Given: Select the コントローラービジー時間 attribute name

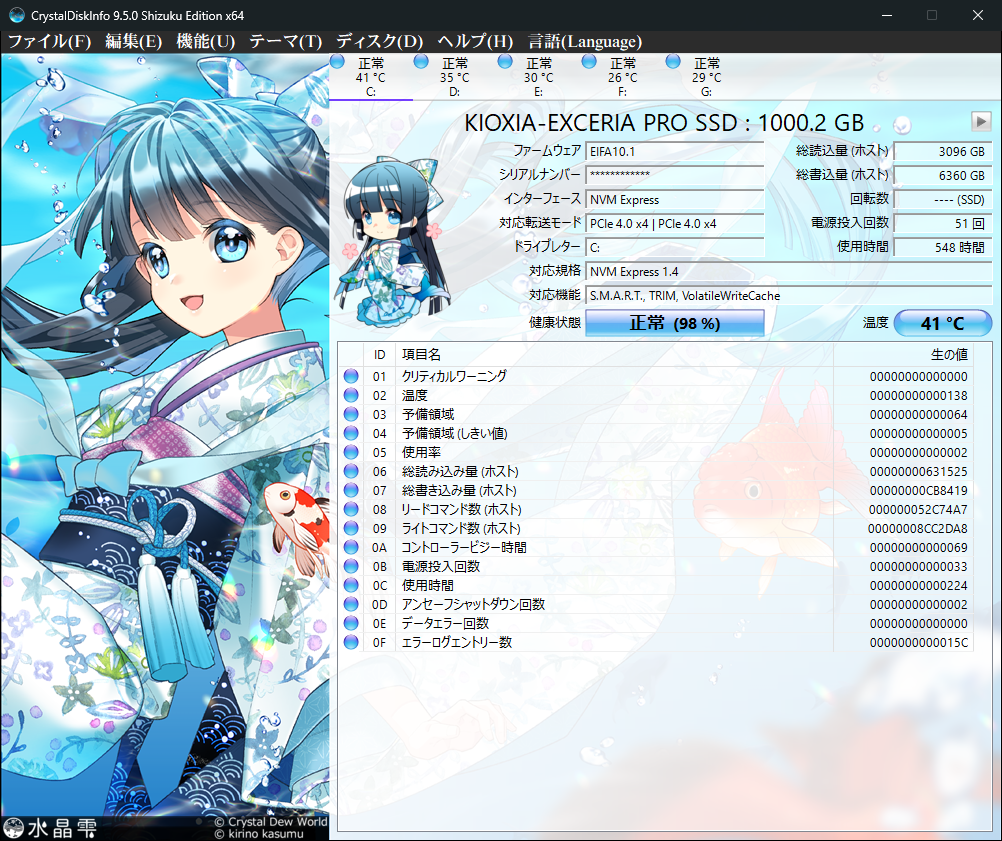Looking at the screenshot, I should [464, 547].
